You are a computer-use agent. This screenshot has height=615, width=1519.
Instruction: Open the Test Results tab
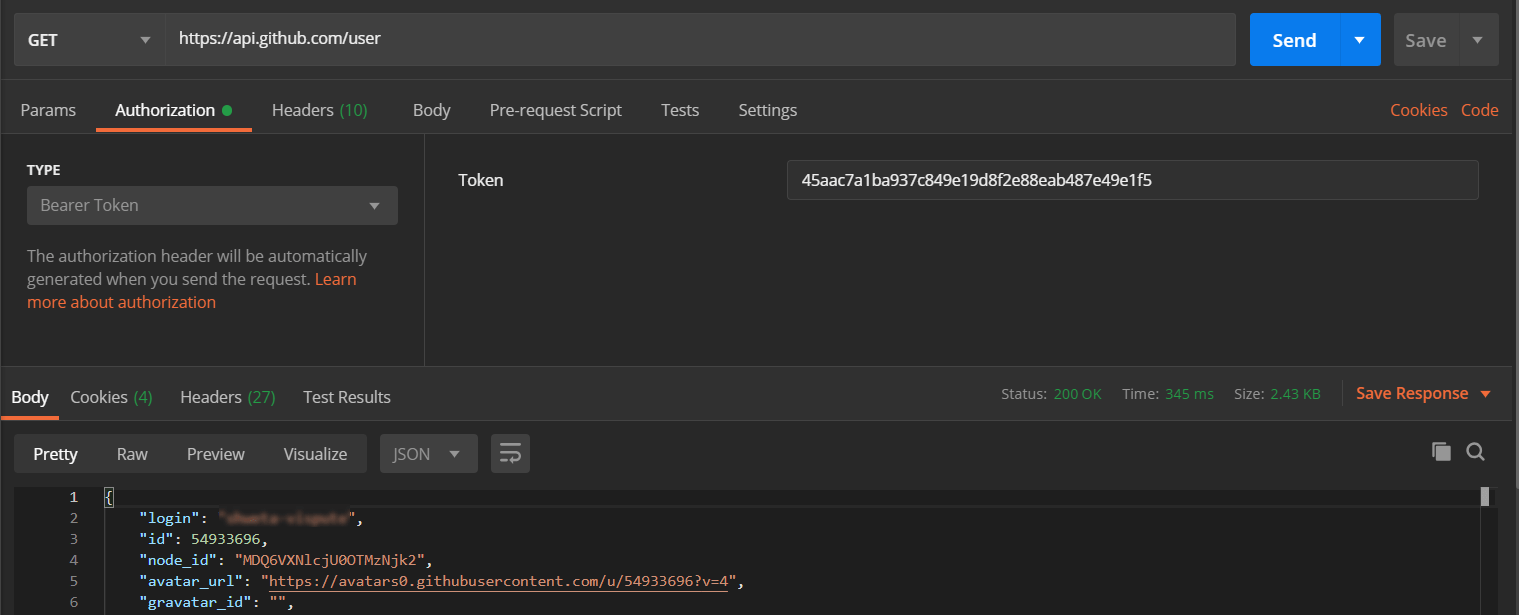[x=347, y=397]
